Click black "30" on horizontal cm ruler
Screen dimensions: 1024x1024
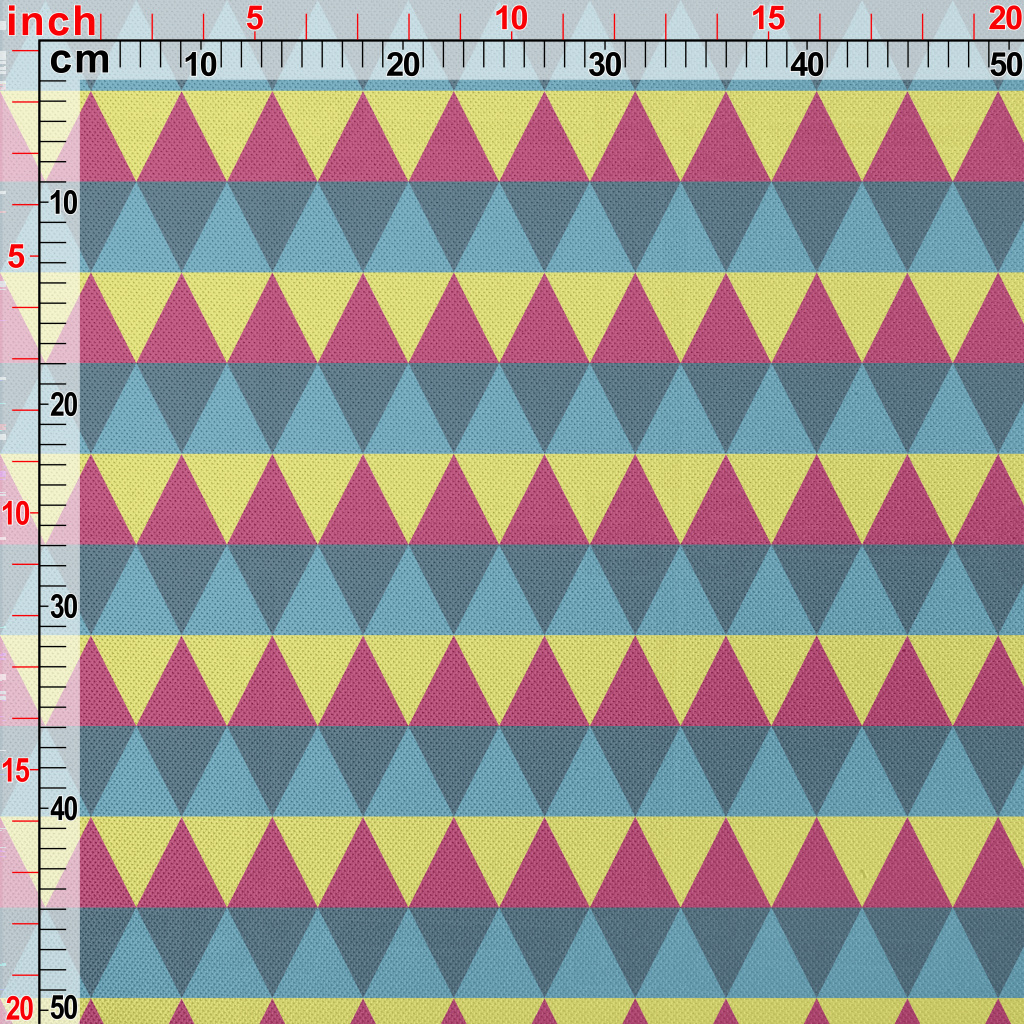coord(605,65)
